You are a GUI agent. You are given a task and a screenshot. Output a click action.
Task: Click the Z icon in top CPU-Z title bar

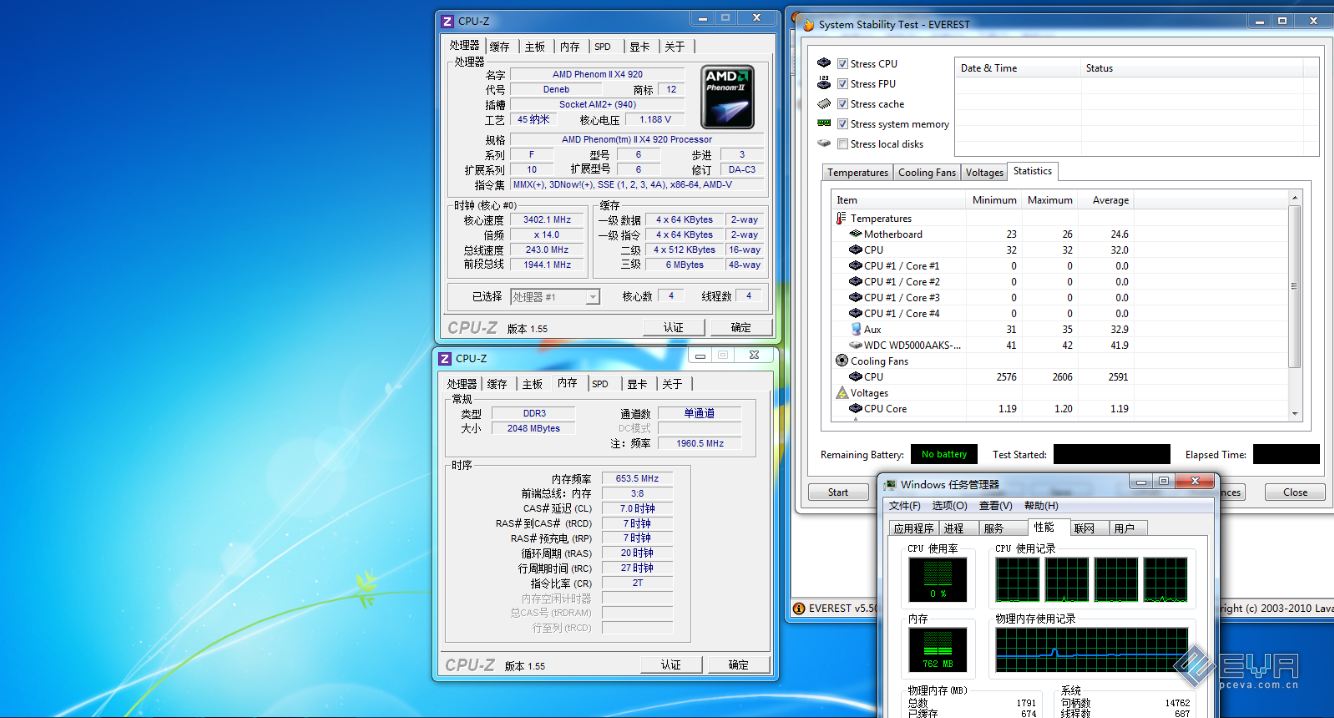(446, 21)
